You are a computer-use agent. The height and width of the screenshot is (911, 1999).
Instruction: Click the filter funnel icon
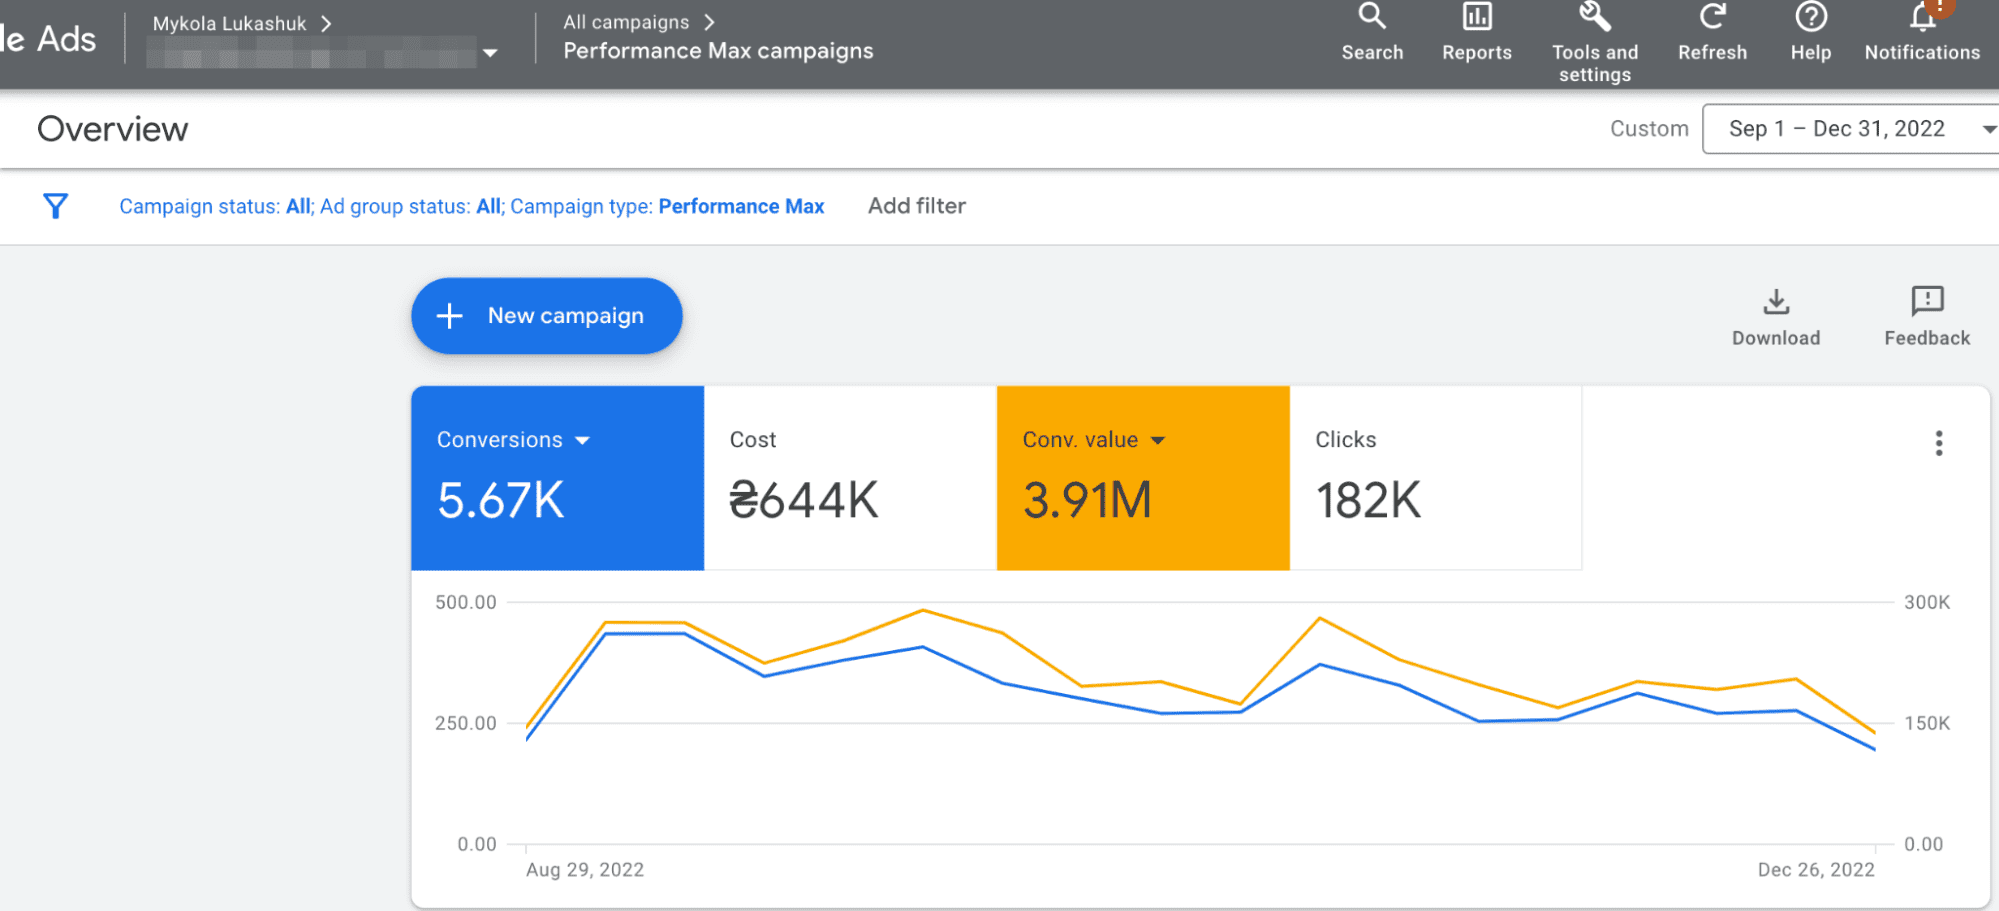pos(55,206)
